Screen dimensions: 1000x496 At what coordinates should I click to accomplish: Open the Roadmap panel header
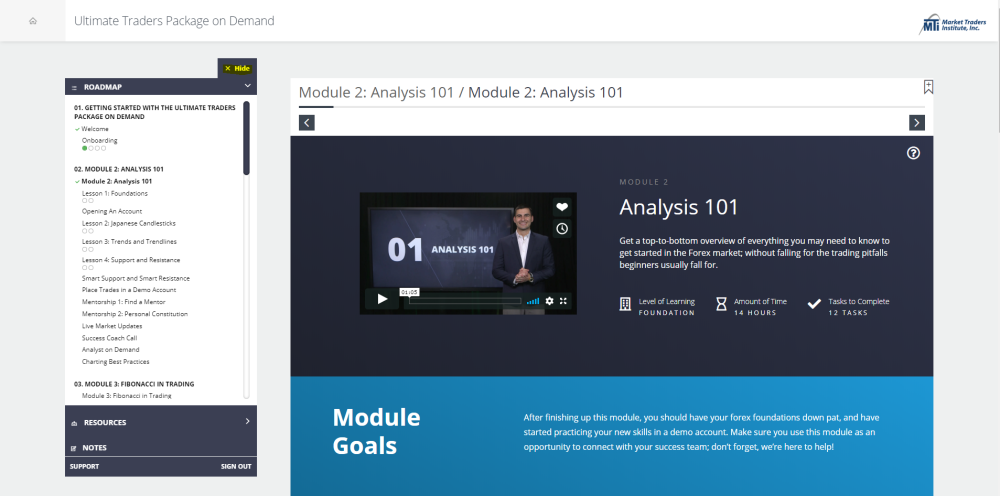(161, 87)
